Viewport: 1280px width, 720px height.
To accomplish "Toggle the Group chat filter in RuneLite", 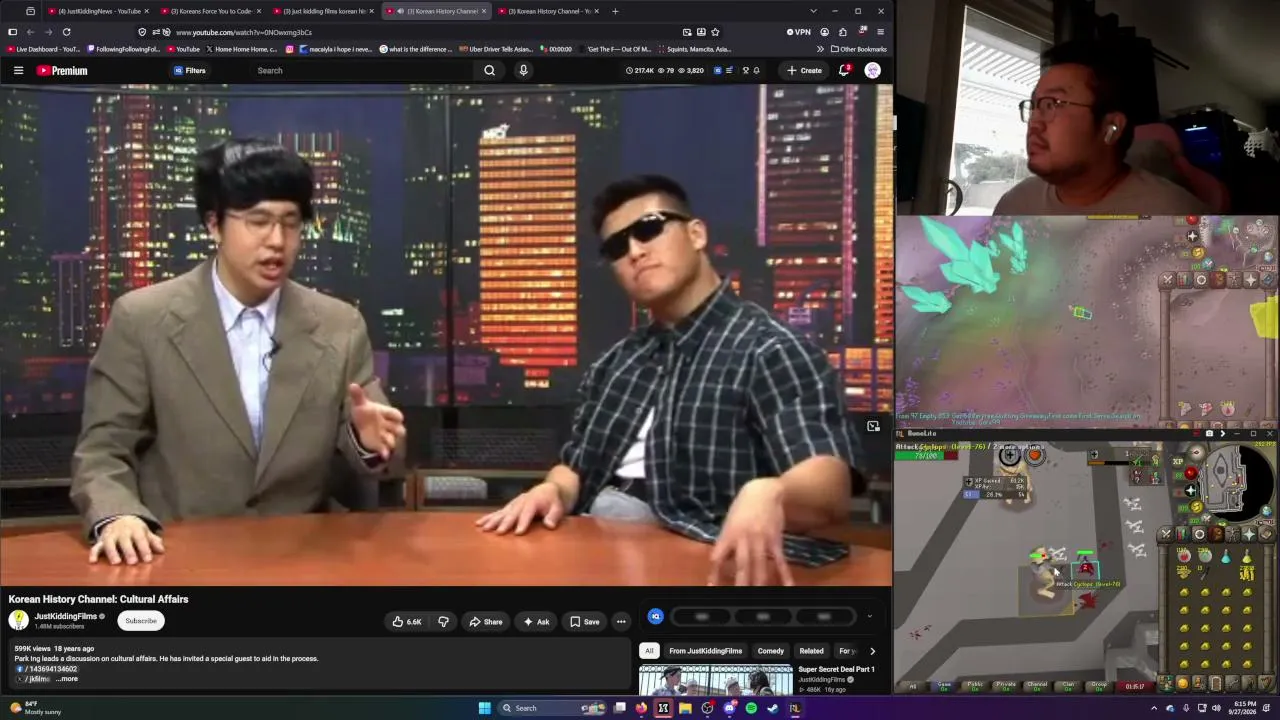I will click(x=1099, y=686).
